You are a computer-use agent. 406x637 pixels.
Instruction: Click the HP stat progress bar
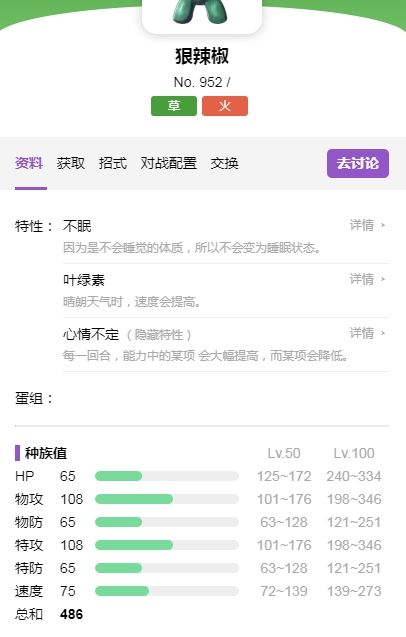(167, 476)
